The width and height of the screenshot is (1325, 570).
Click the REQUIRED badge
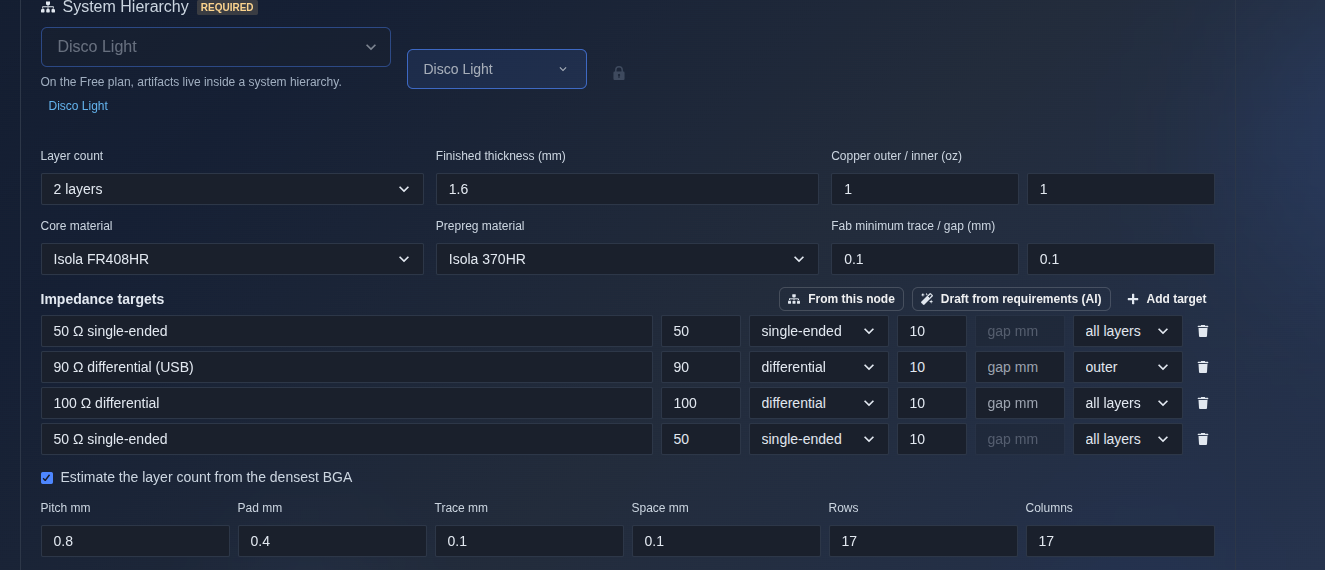pos(227,7)
